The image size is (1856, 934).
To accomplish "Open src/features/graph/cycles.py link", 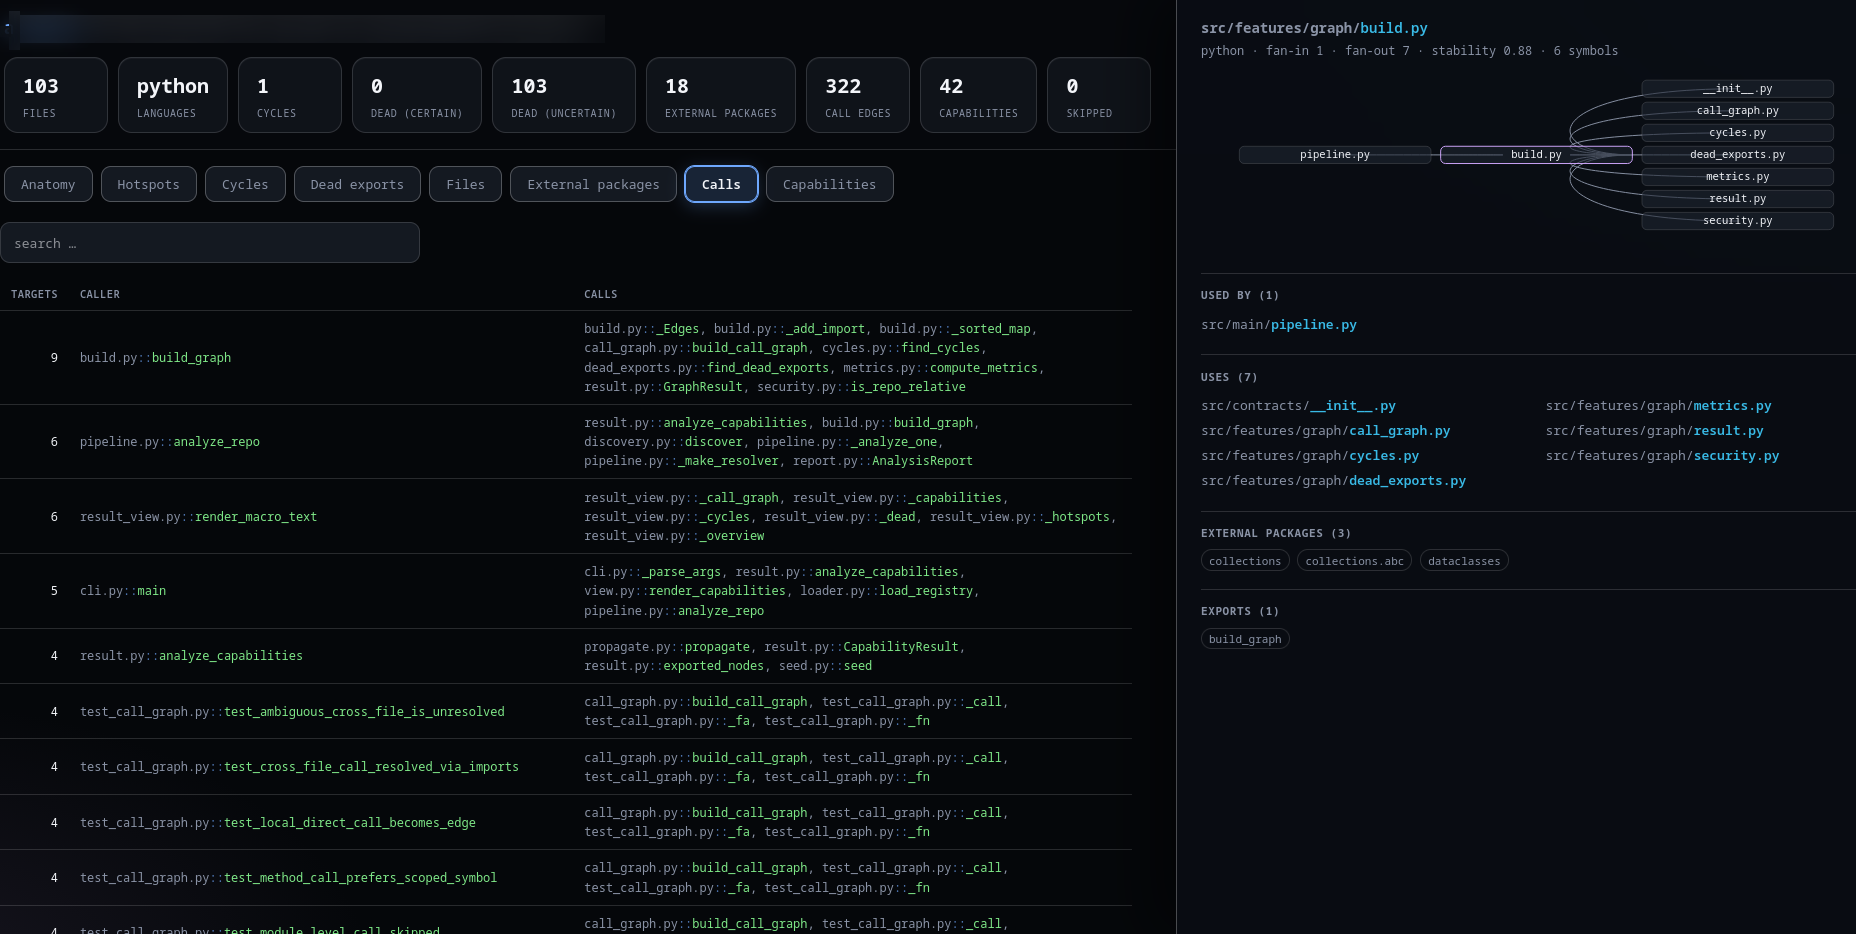I will pos(1310,456).
